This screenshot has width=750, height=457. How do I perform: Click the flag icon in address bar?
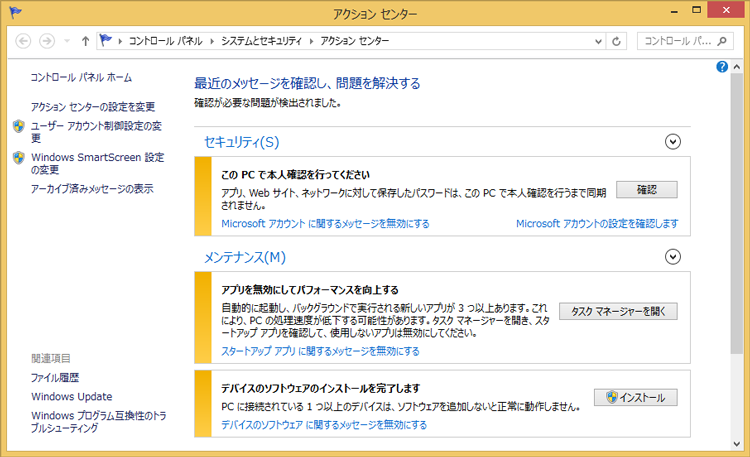pyautogui.click(x=106, y=41)
